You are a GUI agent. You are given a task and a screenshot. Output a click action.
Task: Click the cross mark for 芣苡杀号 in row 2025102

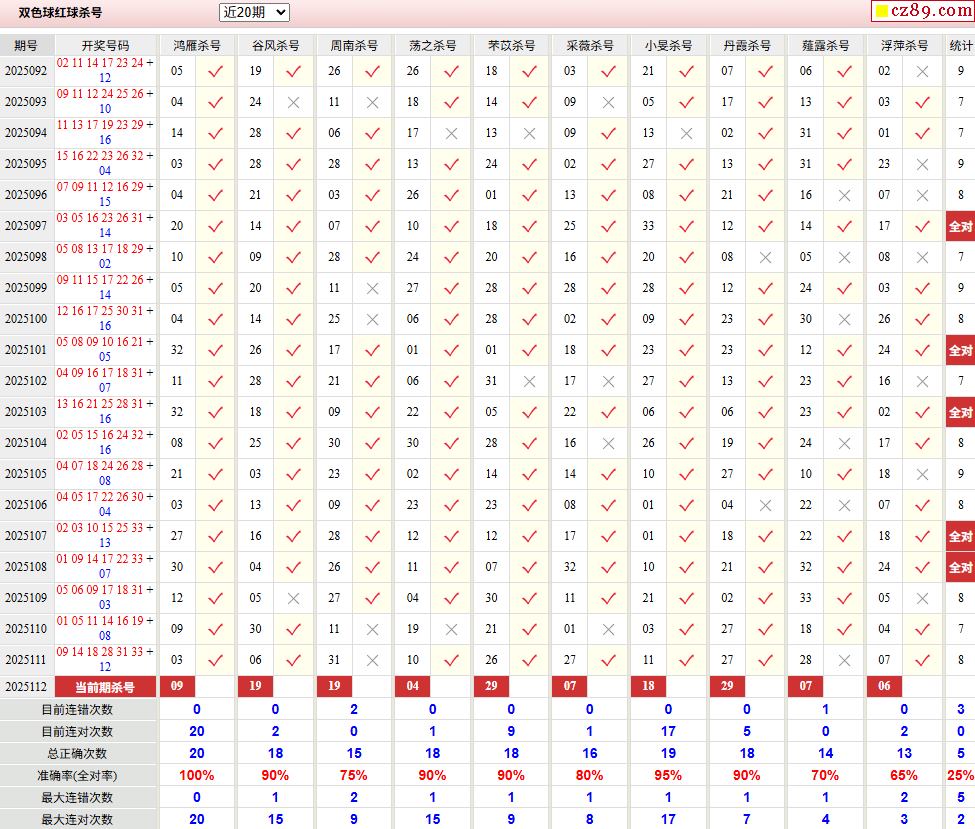pyautogui.click(x=529, y=381)
